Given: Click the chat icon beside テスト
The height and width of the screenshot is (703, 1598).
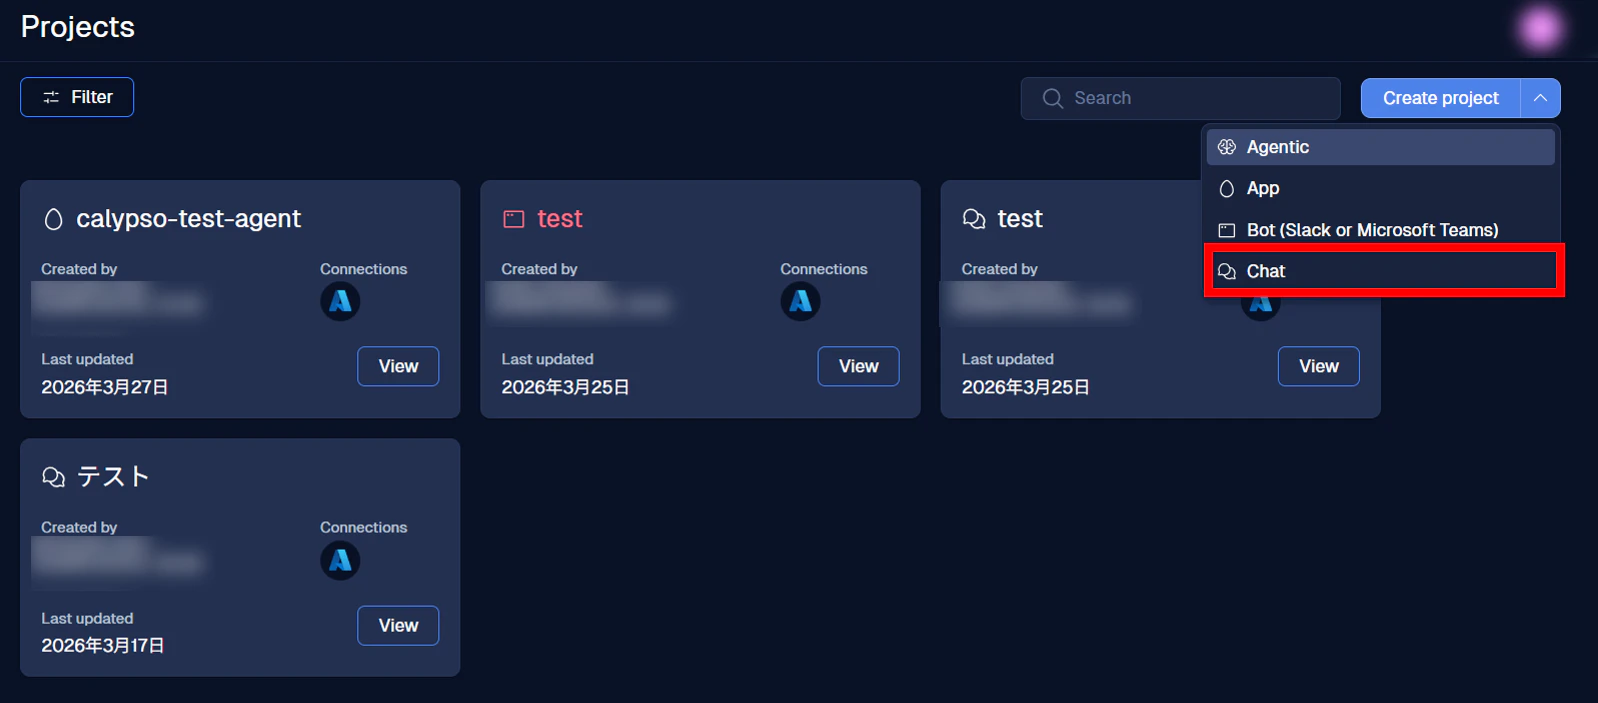Looking at the screenshot, I should (x=54, y=477).
